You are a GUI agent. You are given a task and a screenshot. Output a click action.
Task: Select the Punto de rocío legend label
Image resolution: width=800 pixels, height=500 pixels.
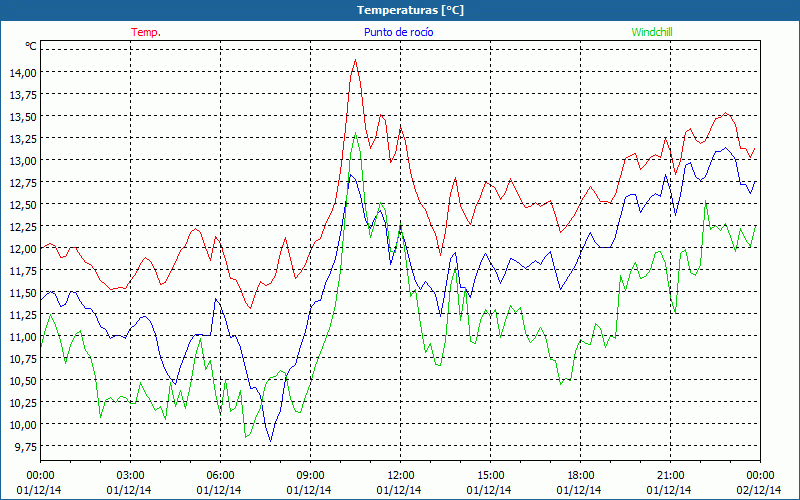click(x=398, y=32)
